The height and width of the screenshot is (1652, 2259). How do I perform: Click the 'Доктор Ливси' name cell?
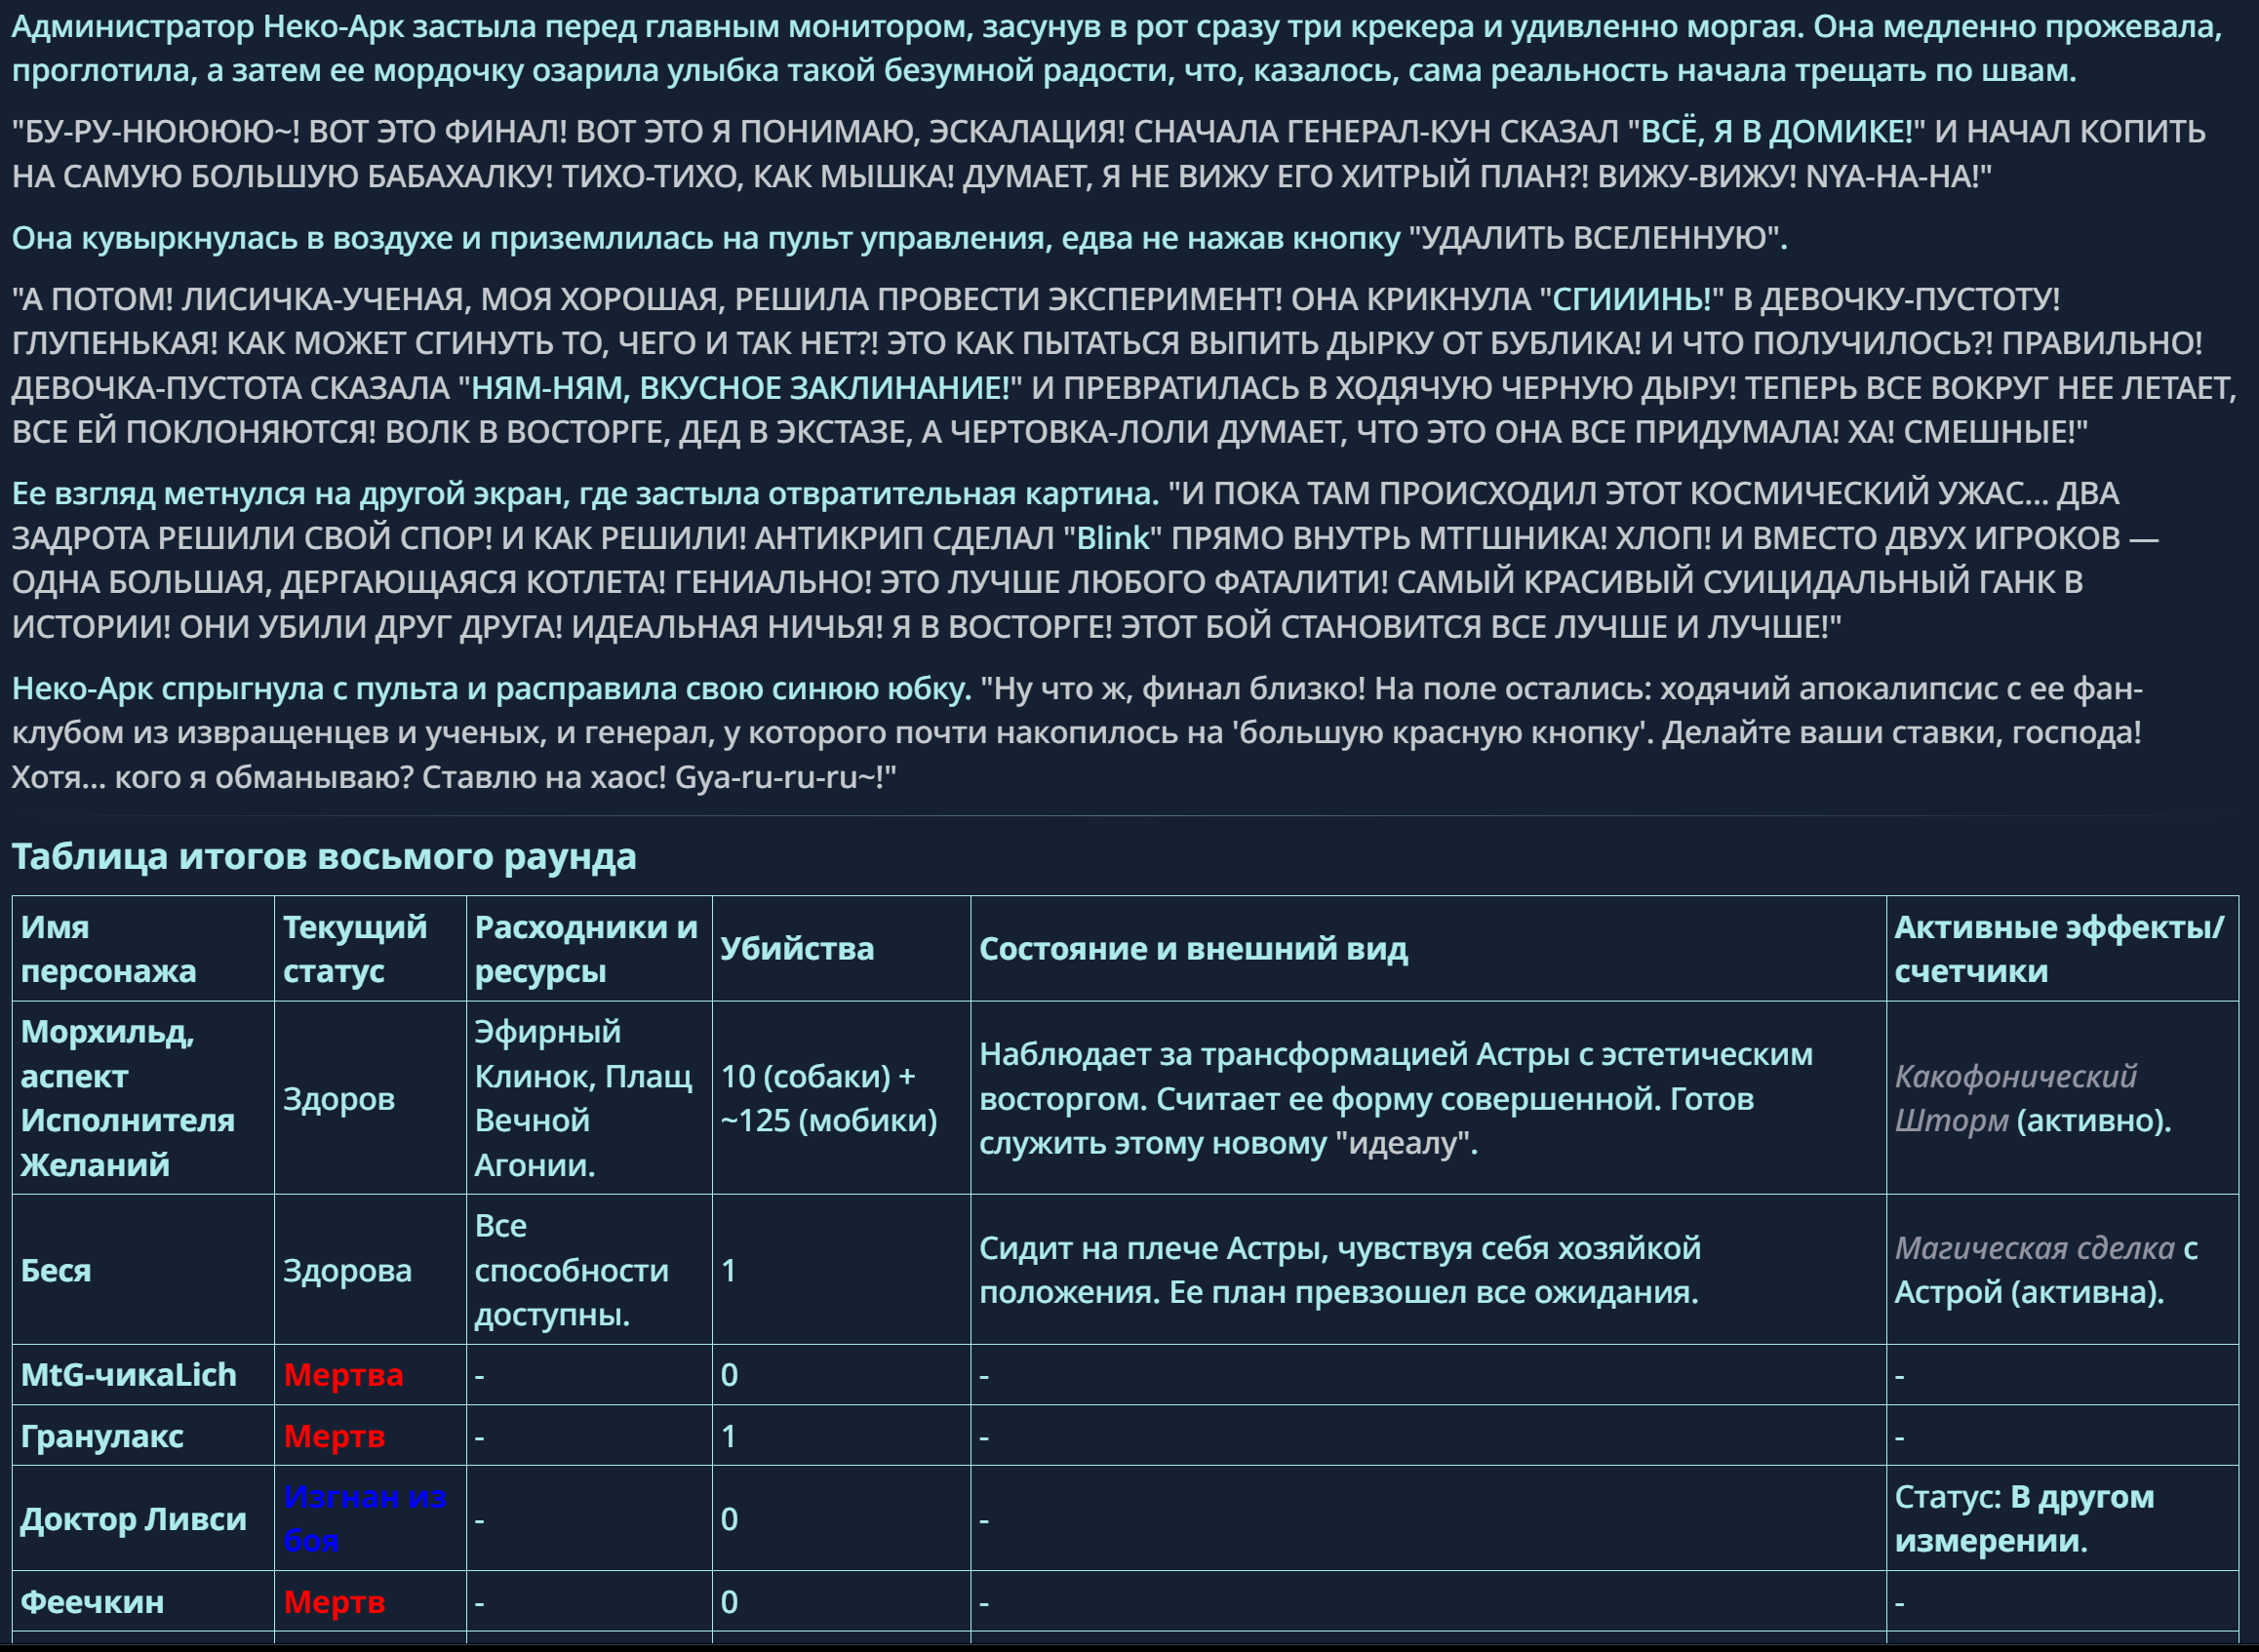tap(133, 1518)
